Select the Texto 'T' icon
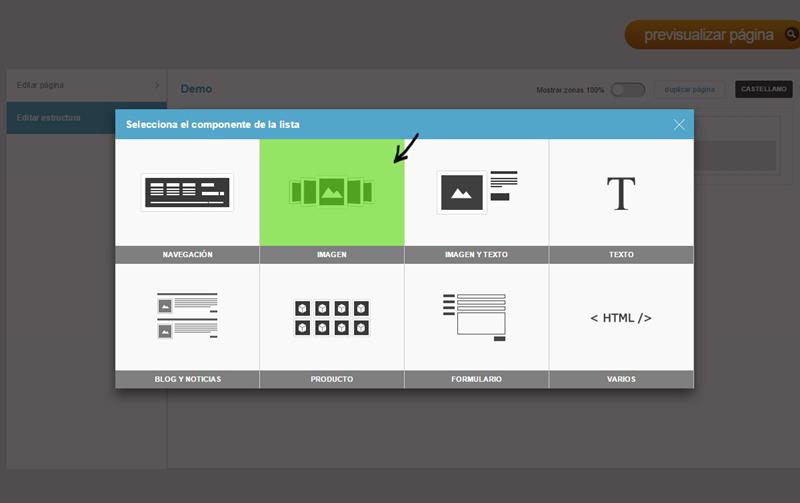 coord(621,193)
